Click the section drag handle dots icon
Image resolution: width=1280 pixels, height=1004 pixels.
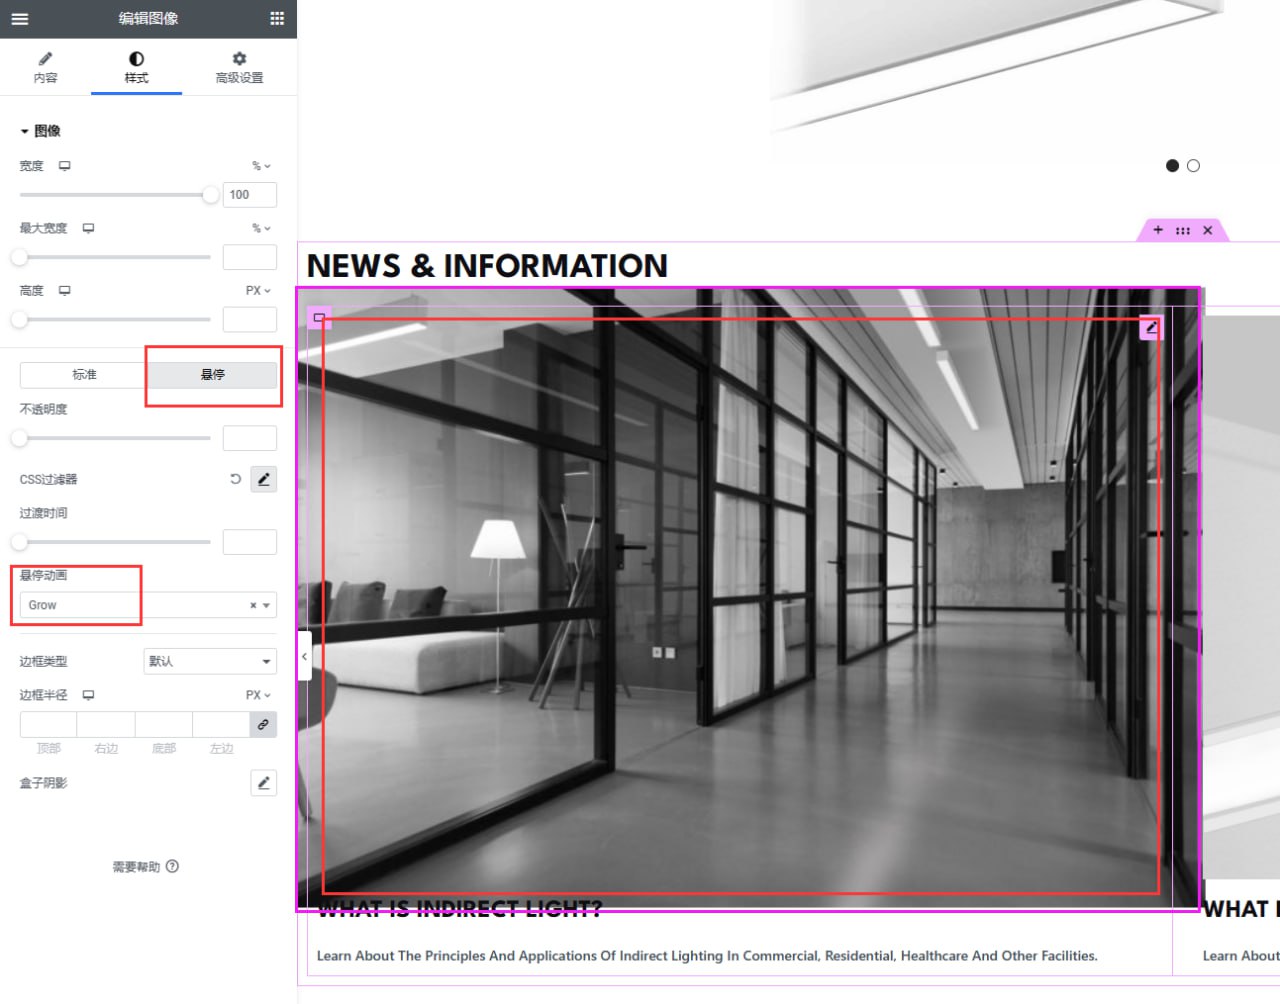point(1183,230)
